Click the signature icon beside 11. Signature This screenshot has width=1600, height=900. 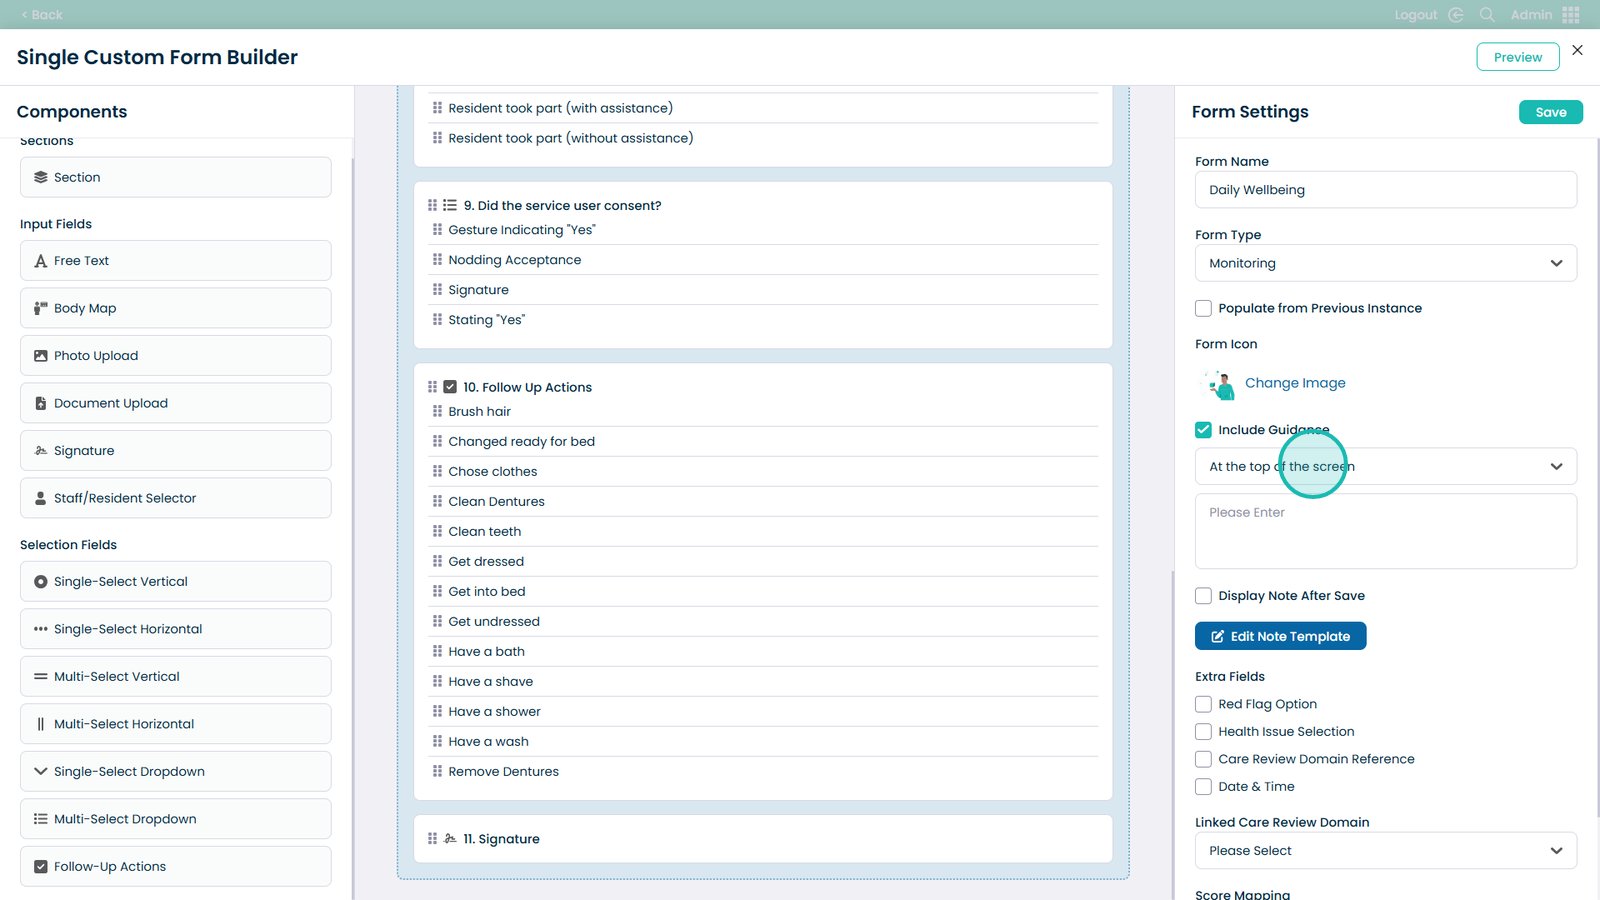pos(450,839)
